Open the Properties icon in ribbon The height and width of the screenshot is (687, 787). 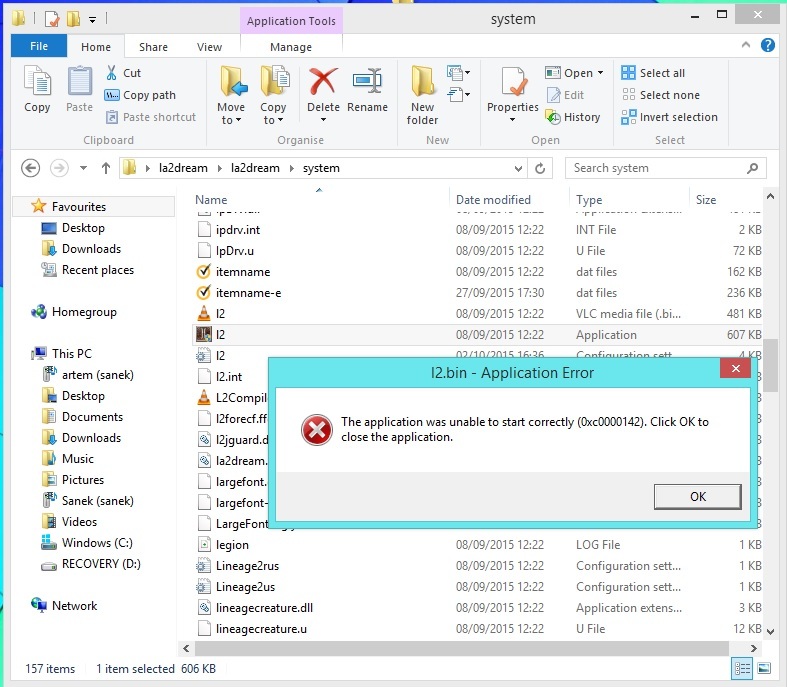click(513, 87)
